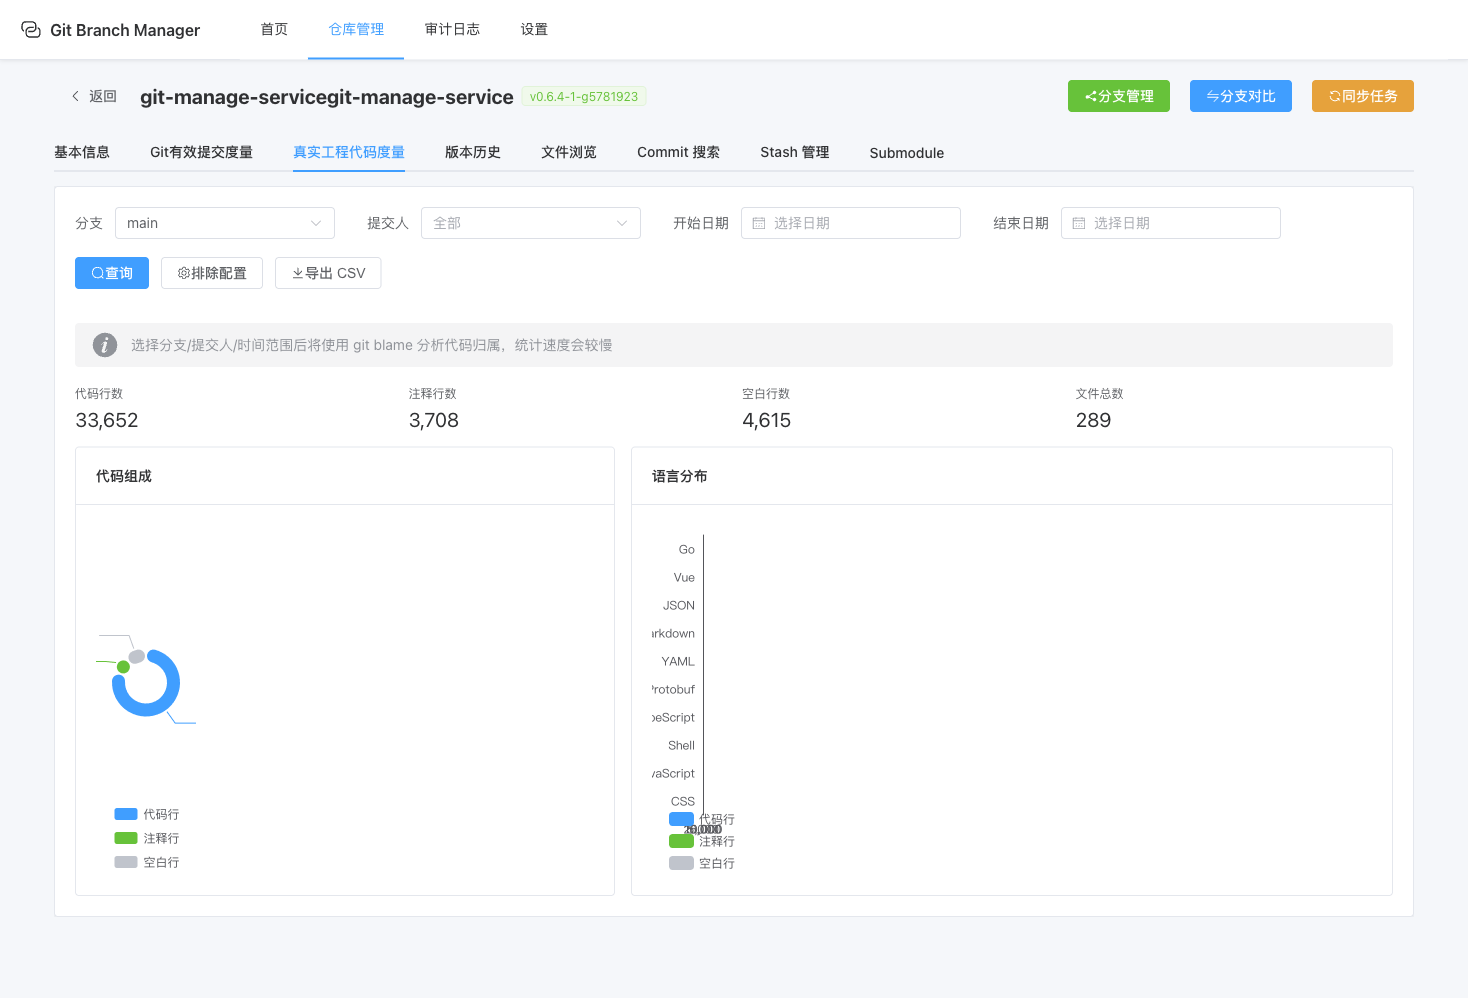This screenshot has height=998, width=1468.
Task: Click the blue 代码行 color swatch in 语言分布 legend
Action: click(681, 819)
